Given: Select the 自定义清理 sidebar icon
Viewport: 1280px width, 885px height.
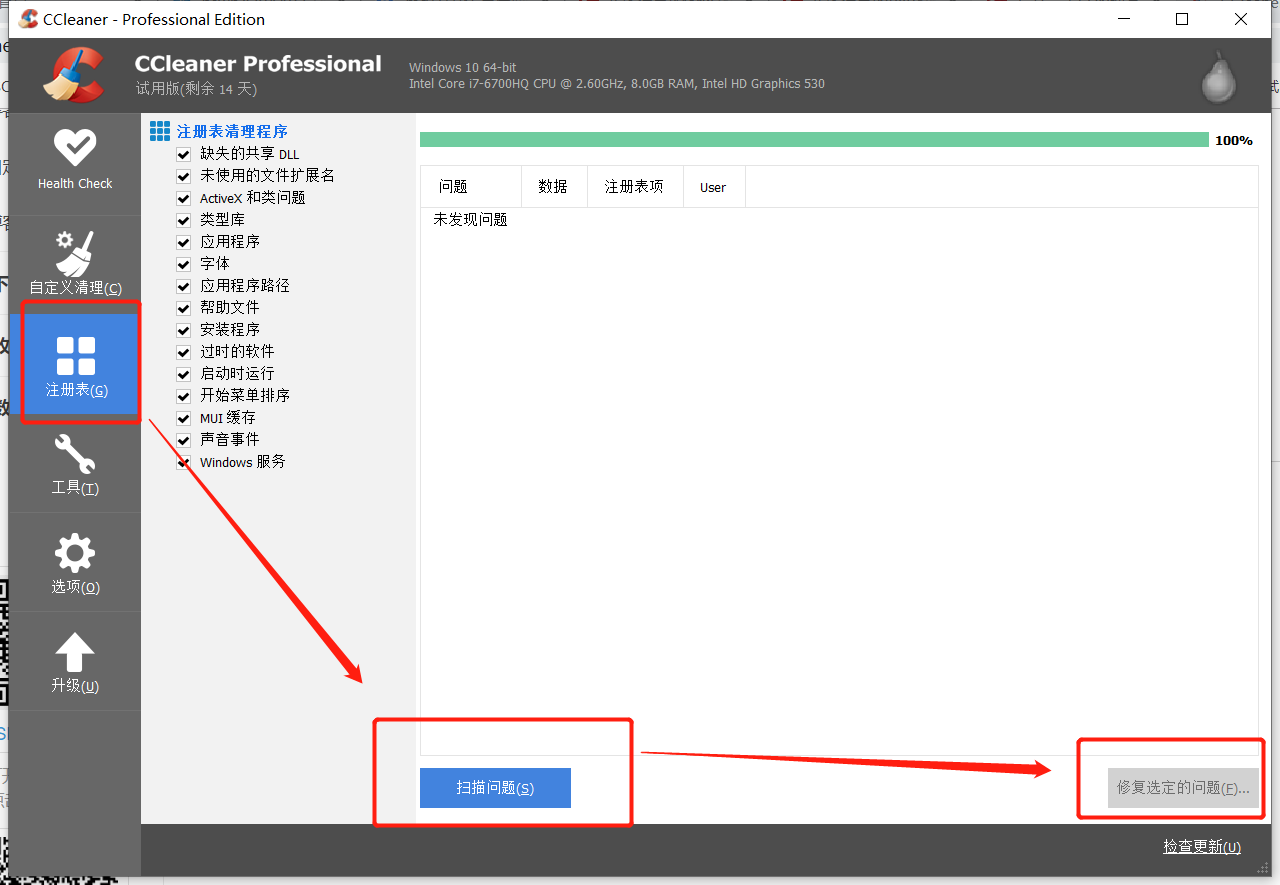Looking at the screenshot, I should coord(75,260).
